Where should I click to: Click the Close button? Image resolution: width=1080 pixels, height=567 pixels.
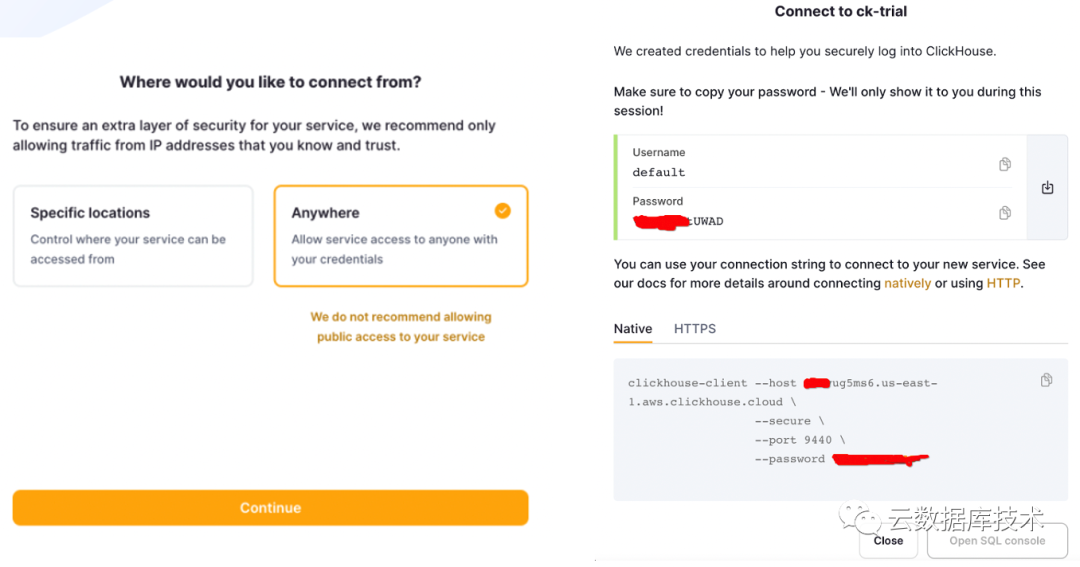click(888, 541)
